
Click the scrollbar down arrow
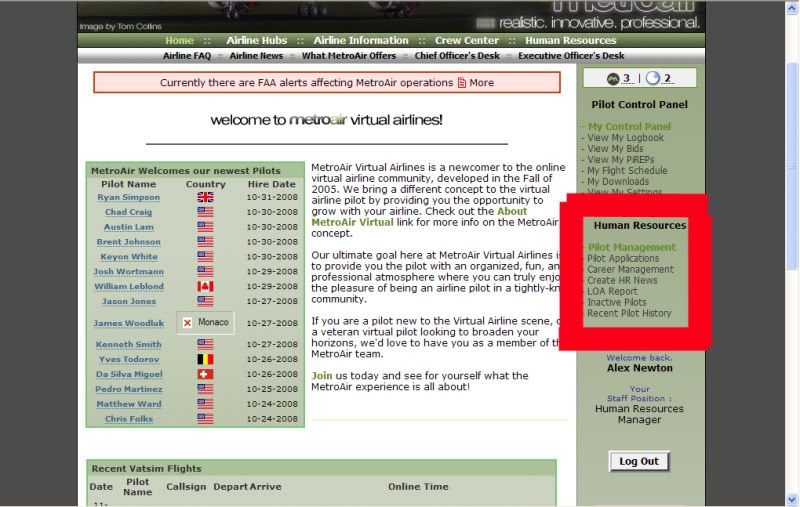click(x=792, y=499)
